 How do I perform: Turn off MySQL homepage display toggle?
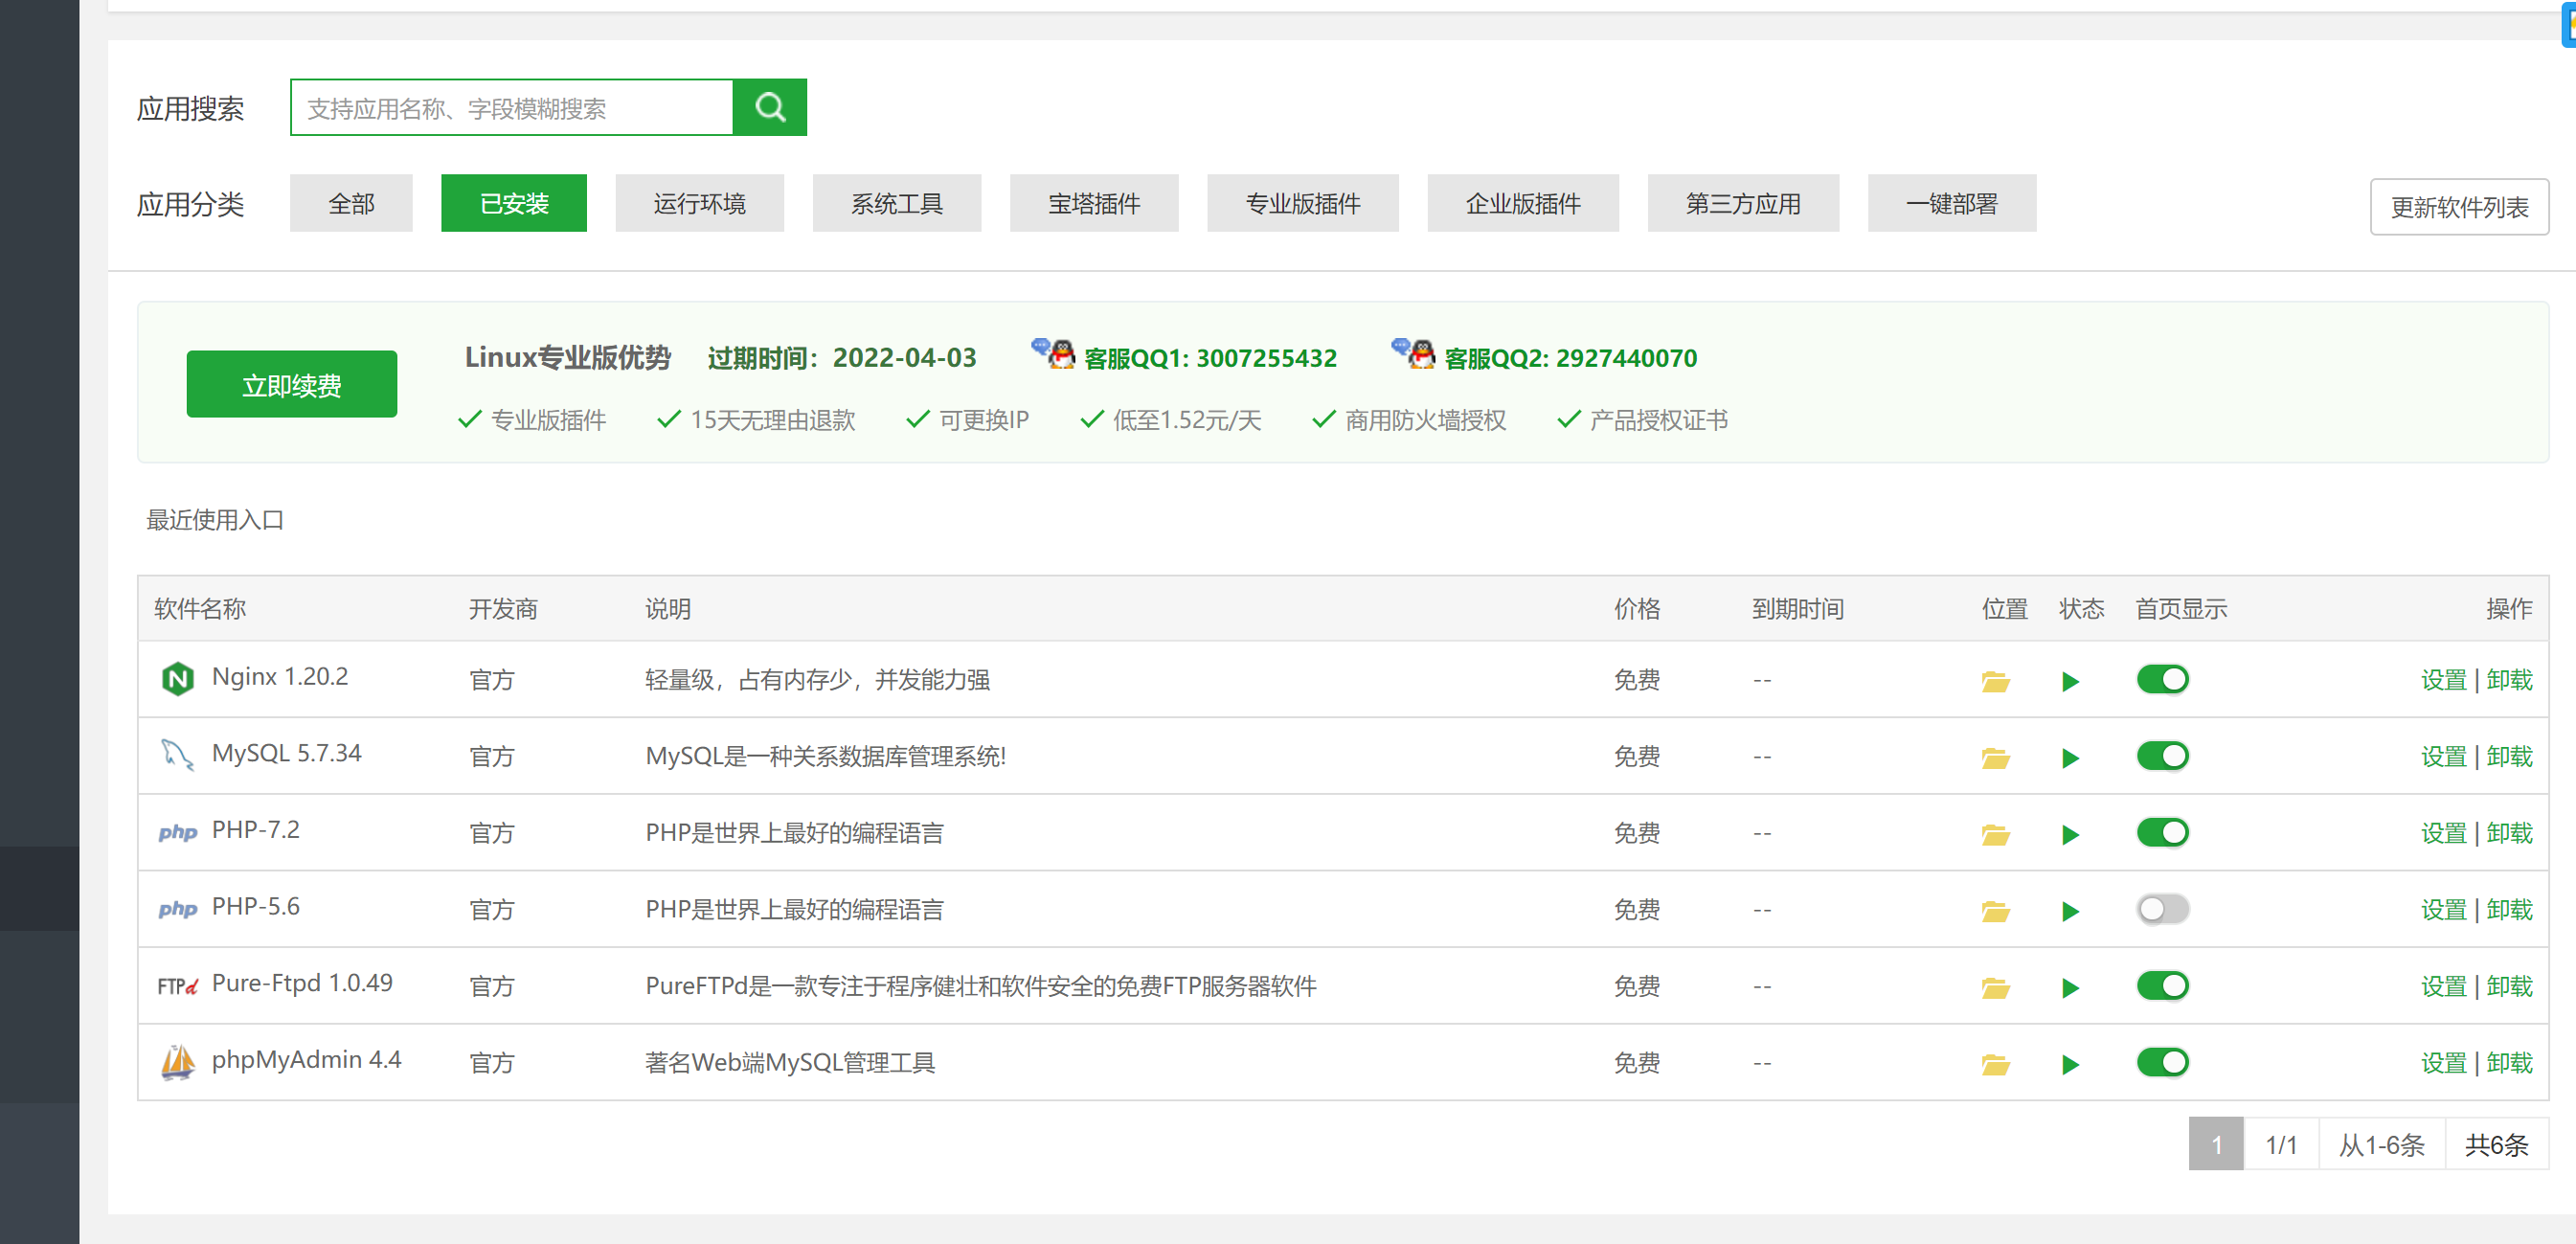point(2162,756)
